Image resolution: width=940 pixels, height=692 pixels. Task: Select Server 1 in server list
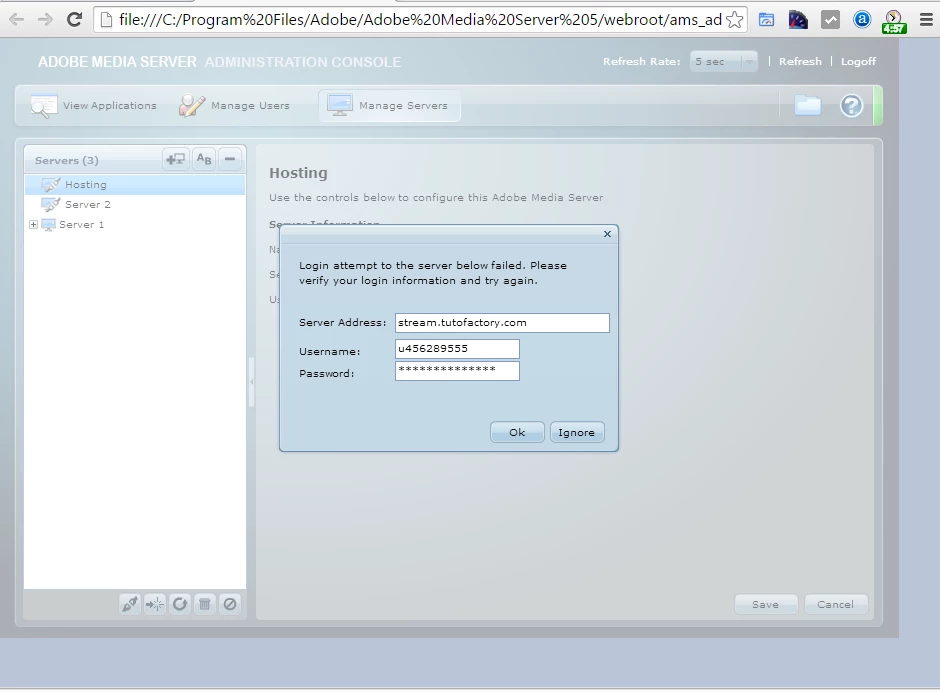135,224
